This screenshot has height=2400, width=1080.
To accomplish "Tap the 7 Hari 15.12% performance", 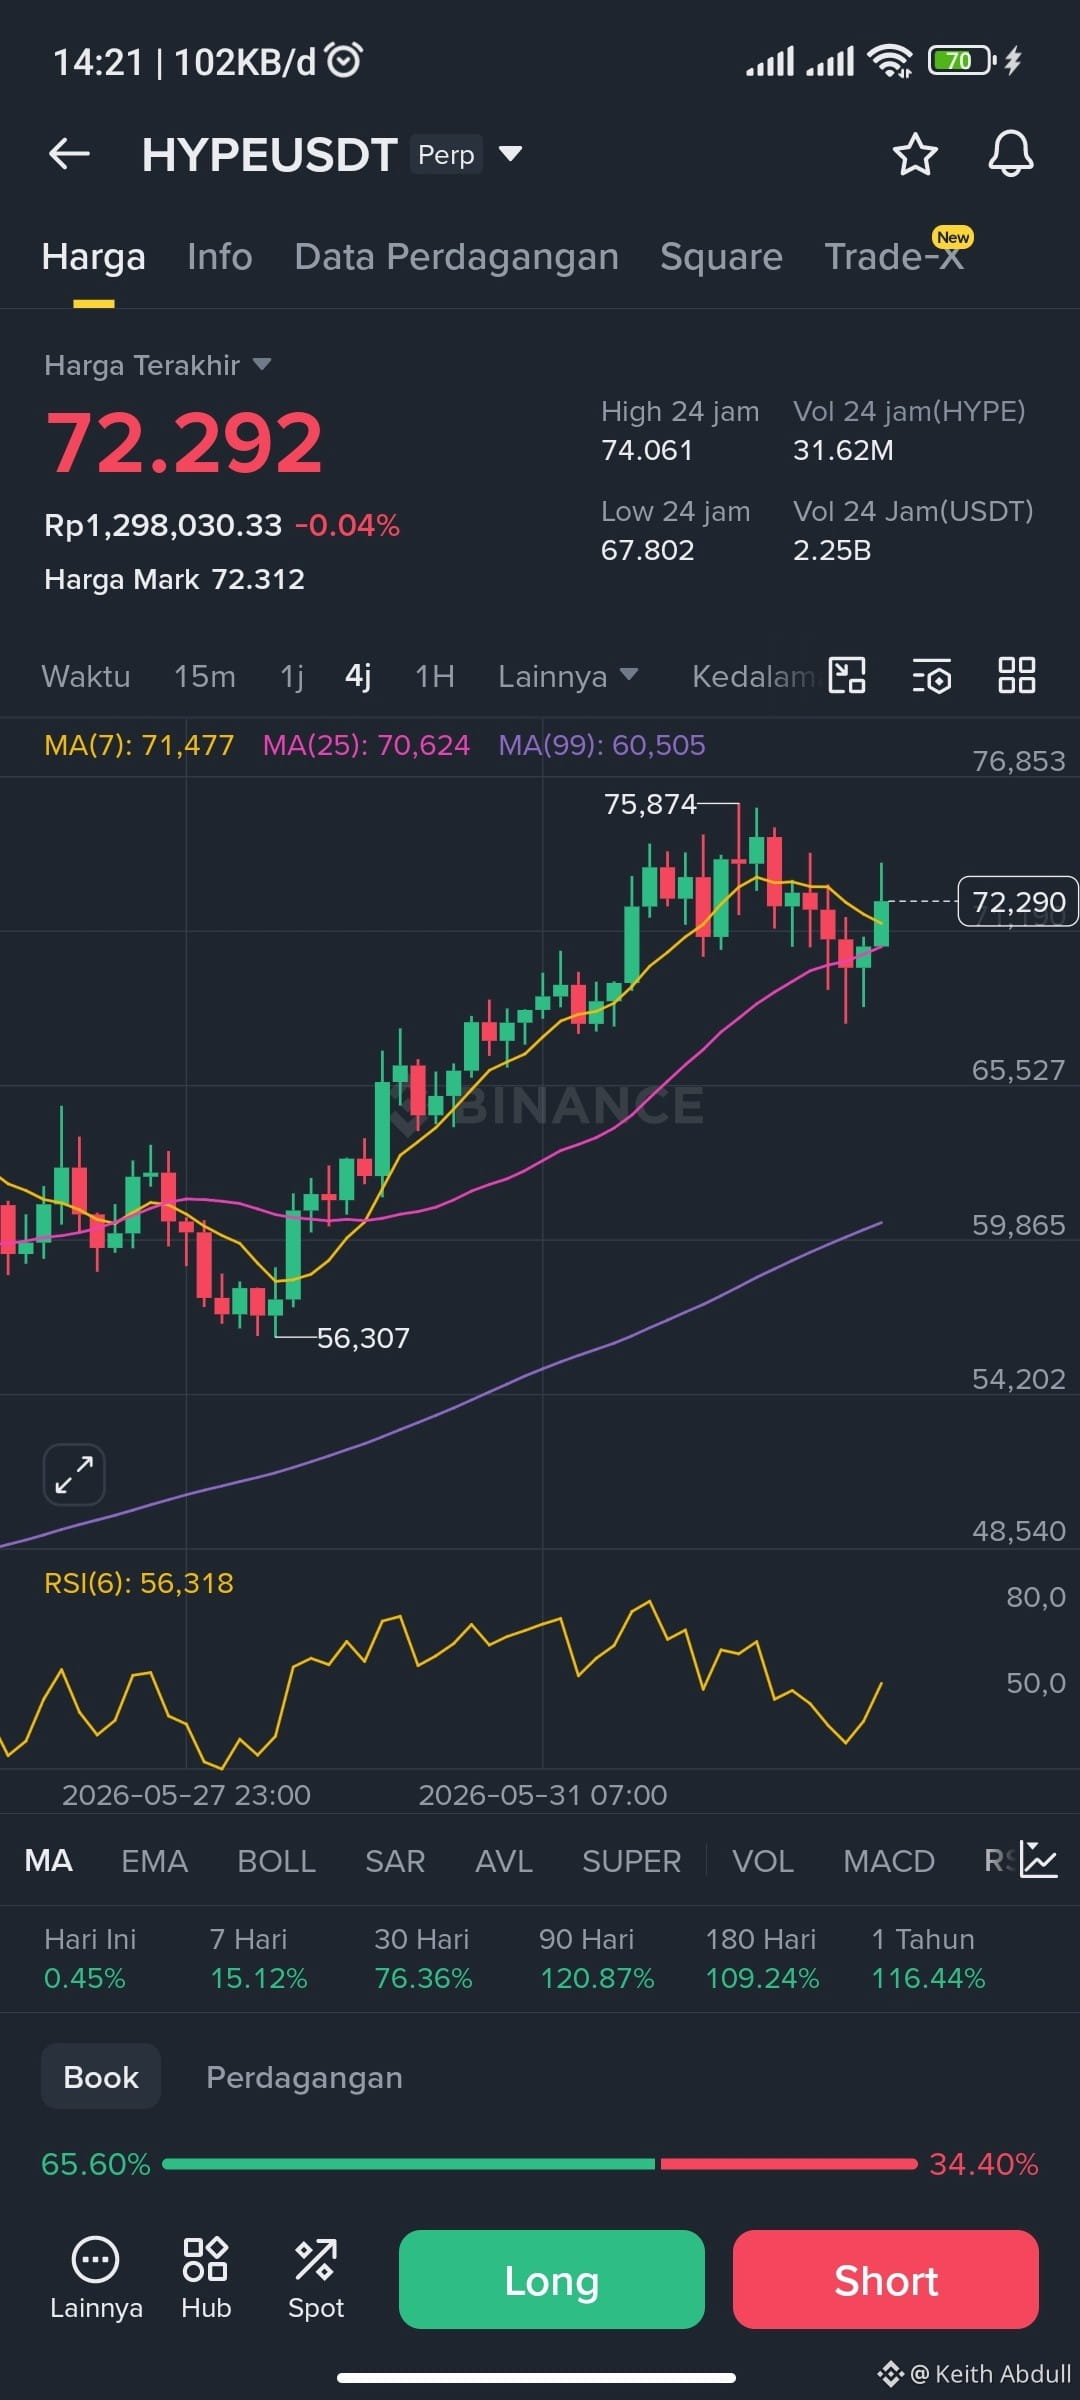I will (x=258, y=1958).
